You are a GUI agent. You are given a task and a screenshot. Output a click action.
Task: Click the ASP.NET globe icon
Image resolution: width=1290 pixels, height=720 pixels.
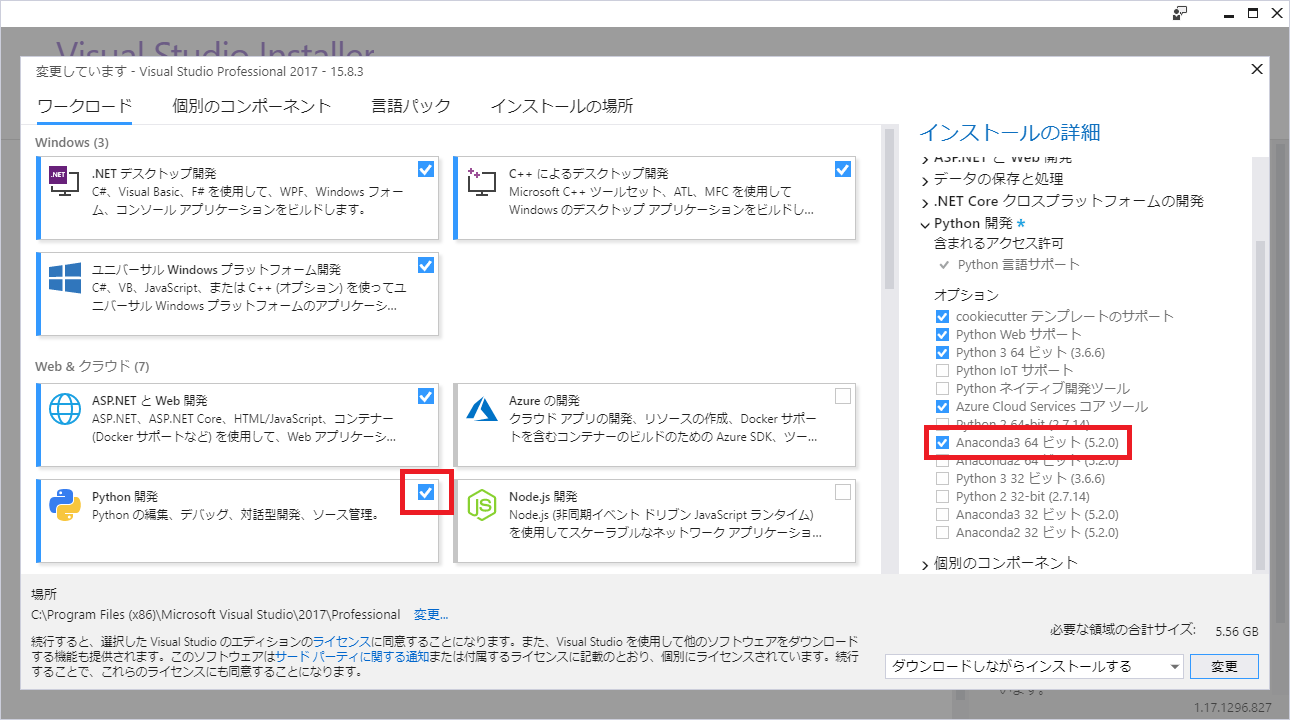coord(65,409)
